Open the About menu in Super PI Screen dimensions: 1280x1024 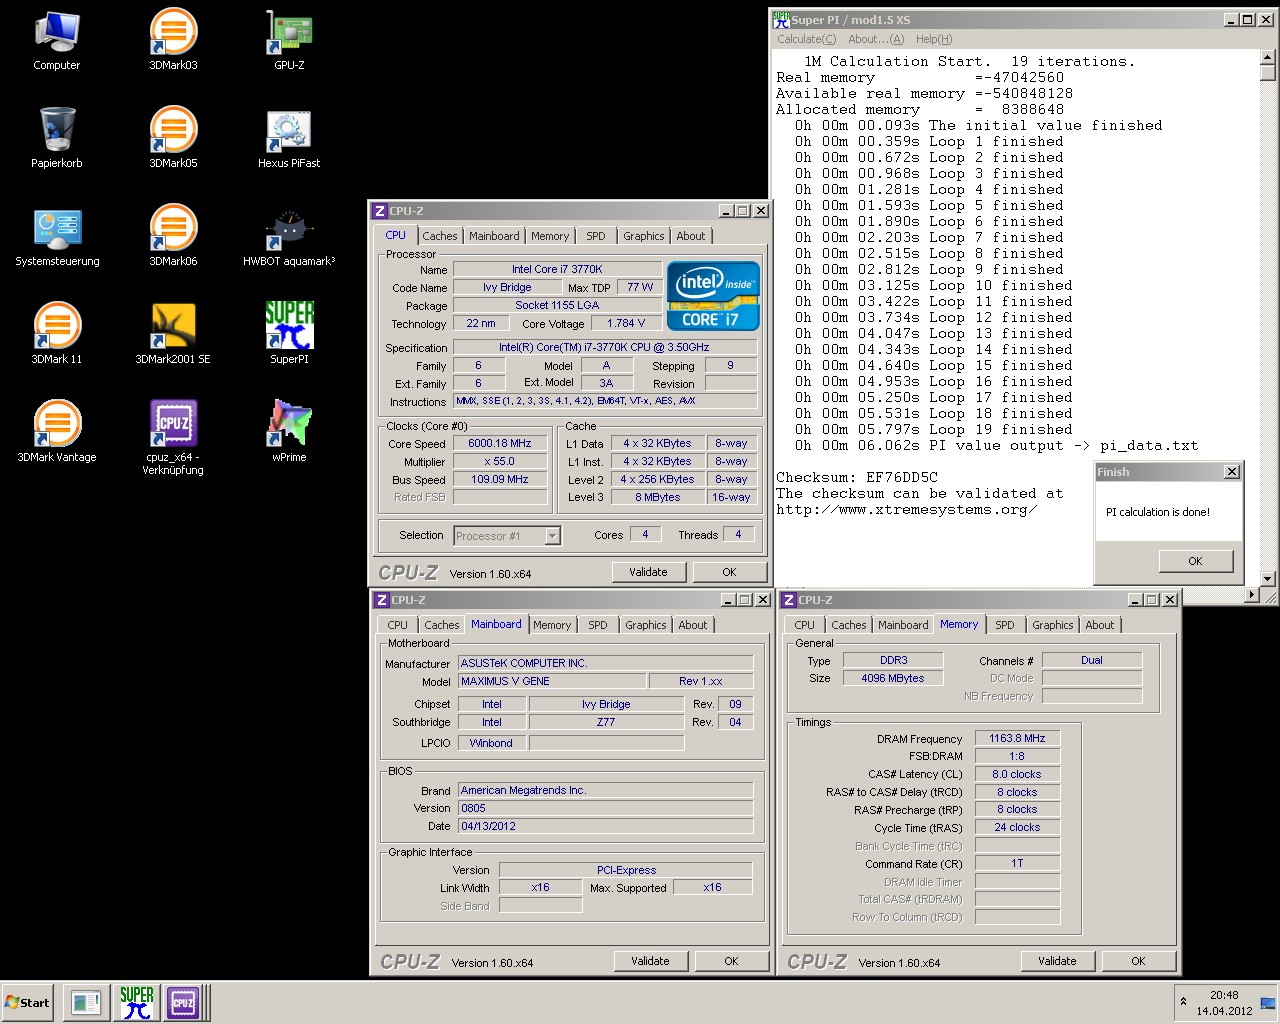pos(875,39)
